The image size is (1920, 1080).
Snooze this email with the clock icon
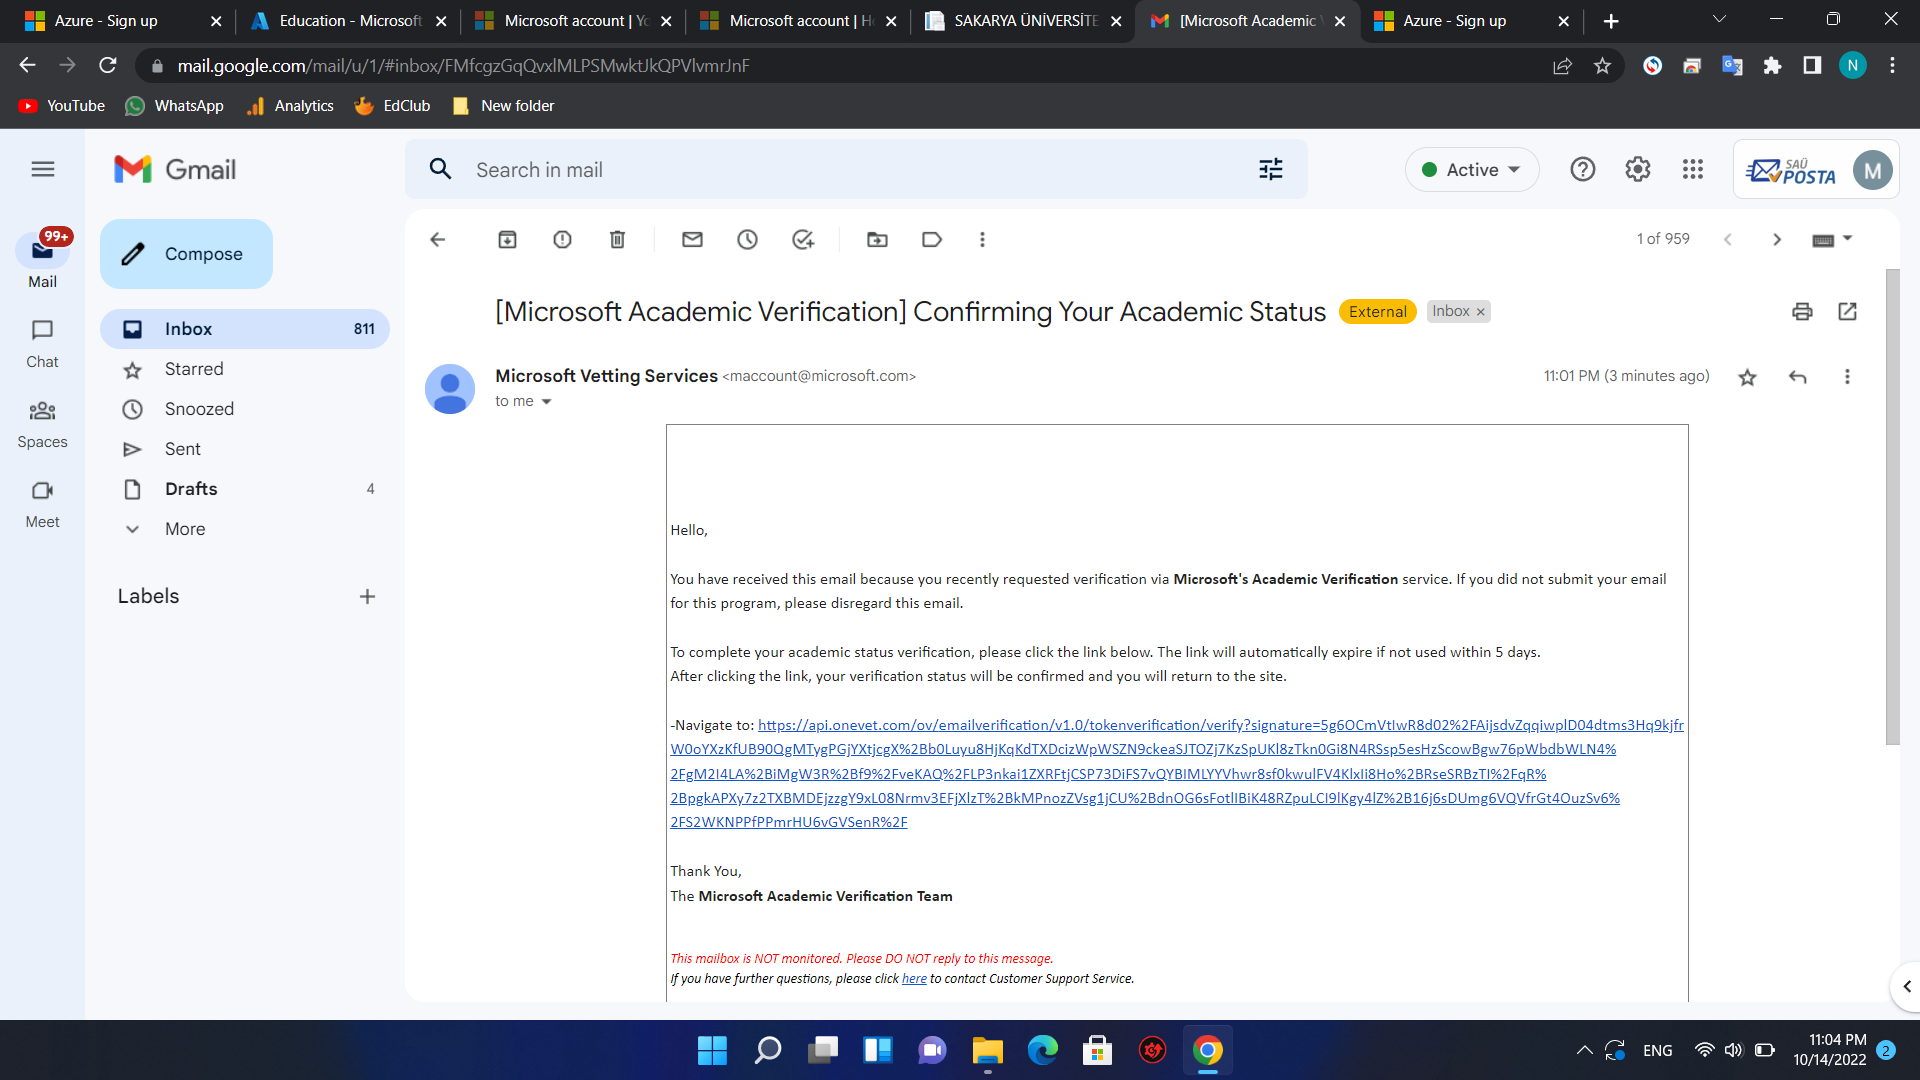click(747, 240)
